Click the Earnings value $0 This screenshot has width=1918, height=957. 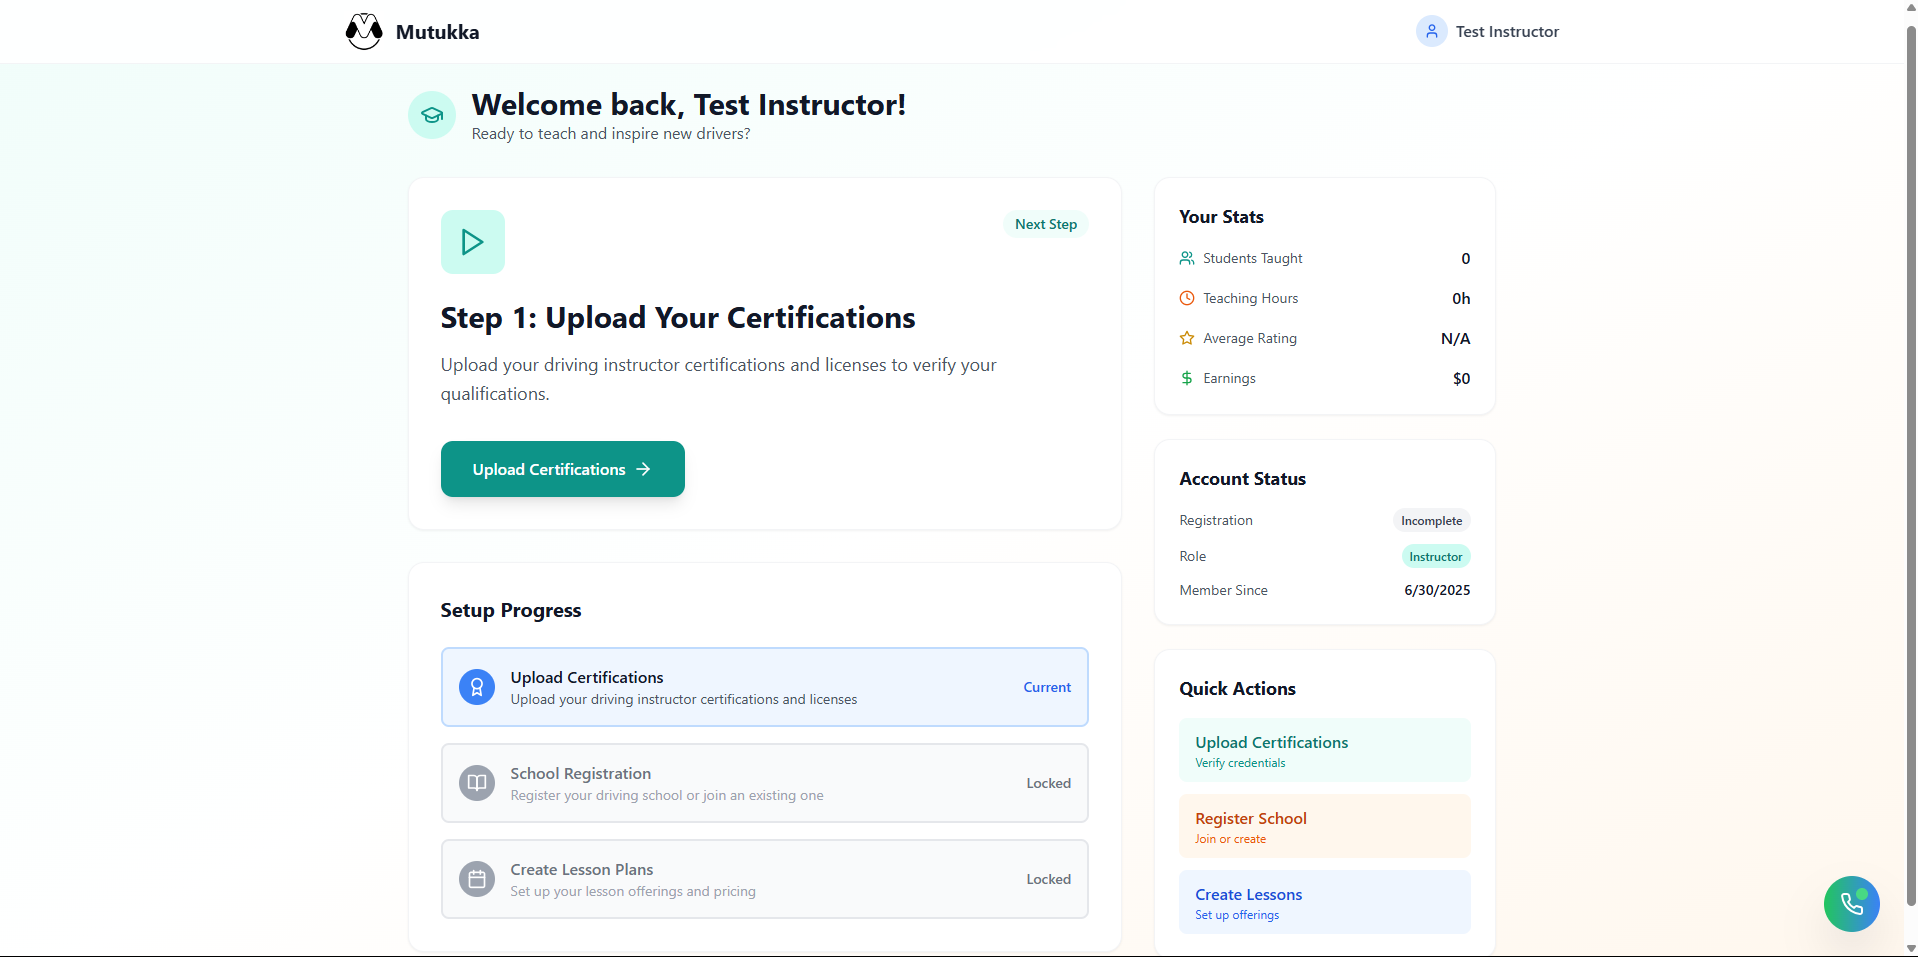tap(1461, 378)
